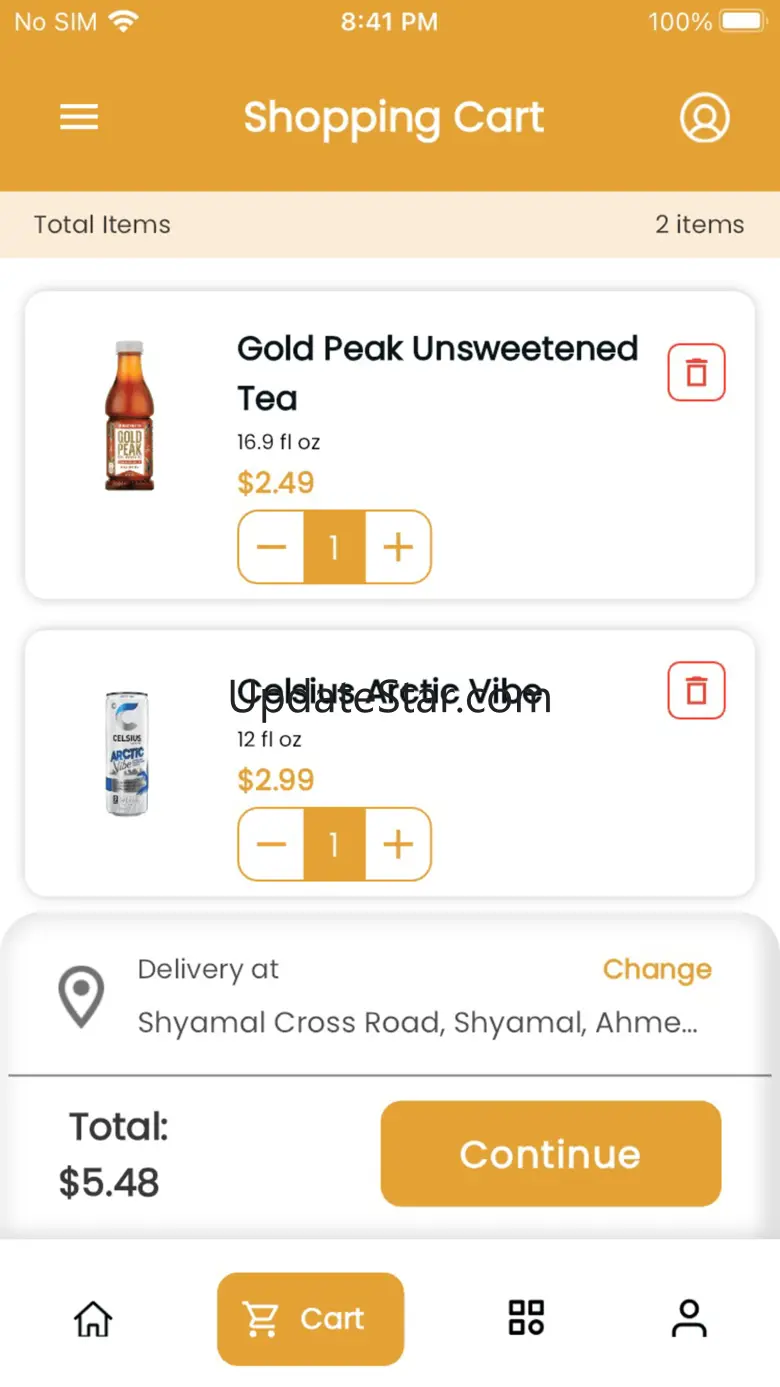Increase Celsius Arctic Vibe quantity
This screenshot has height=1387, width=780.
pos(398,845)
